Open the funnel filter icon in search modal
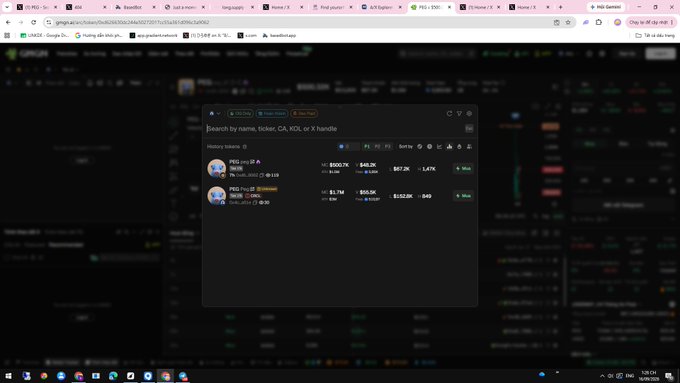 [x=459, y=114]
